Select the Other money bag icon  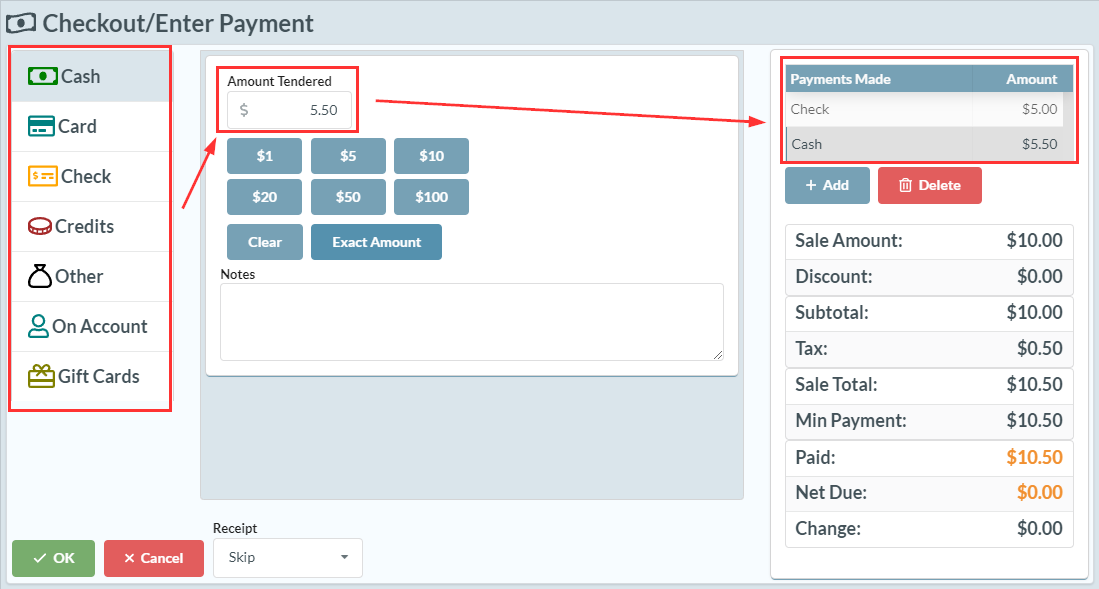tap(40, 276)
